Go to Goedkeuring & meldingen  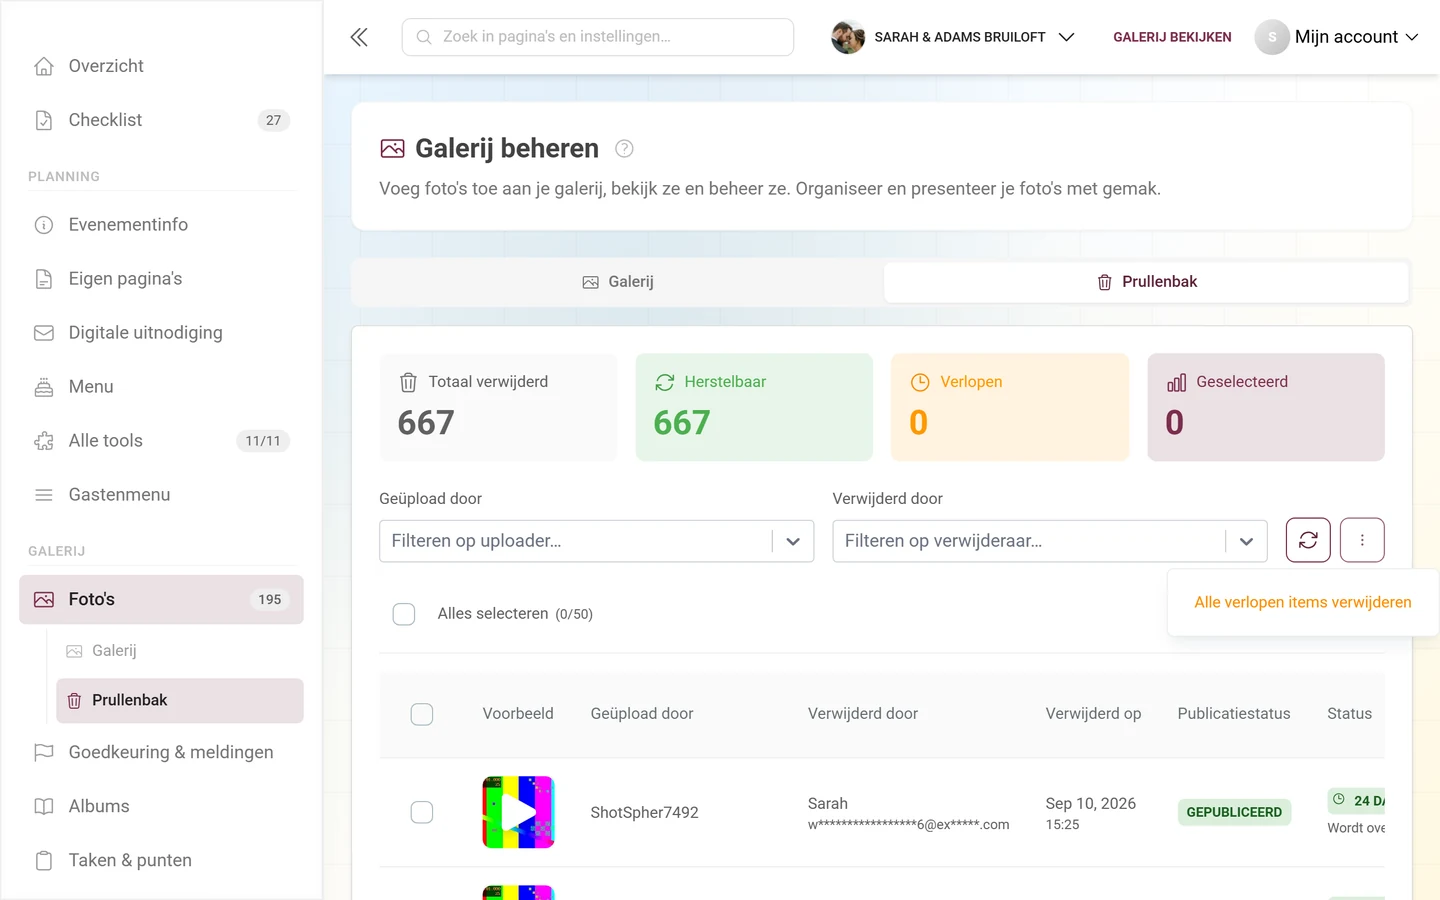click(161, 752)
